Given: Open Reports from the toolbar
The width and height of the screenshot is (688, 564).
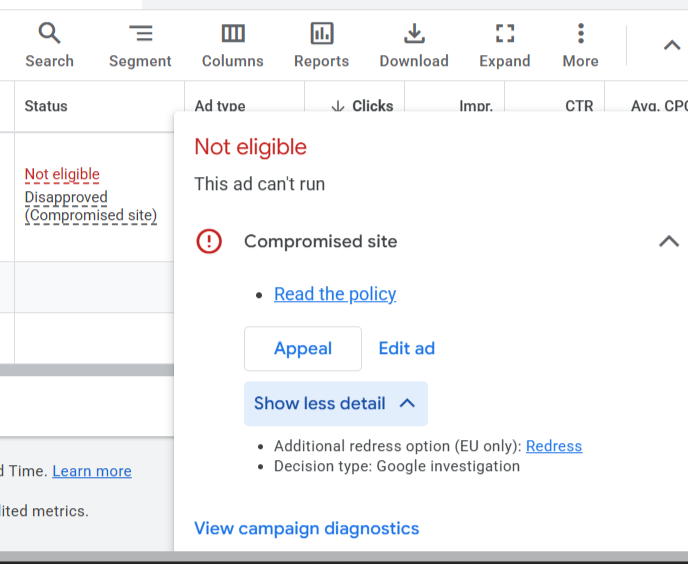Looking at the screenshot, I should (x=322, y=46).
